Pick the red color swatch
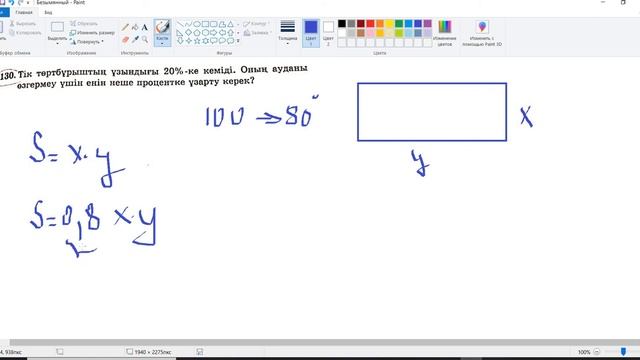This screenshot has width=640, height=360. coord(370,24)
